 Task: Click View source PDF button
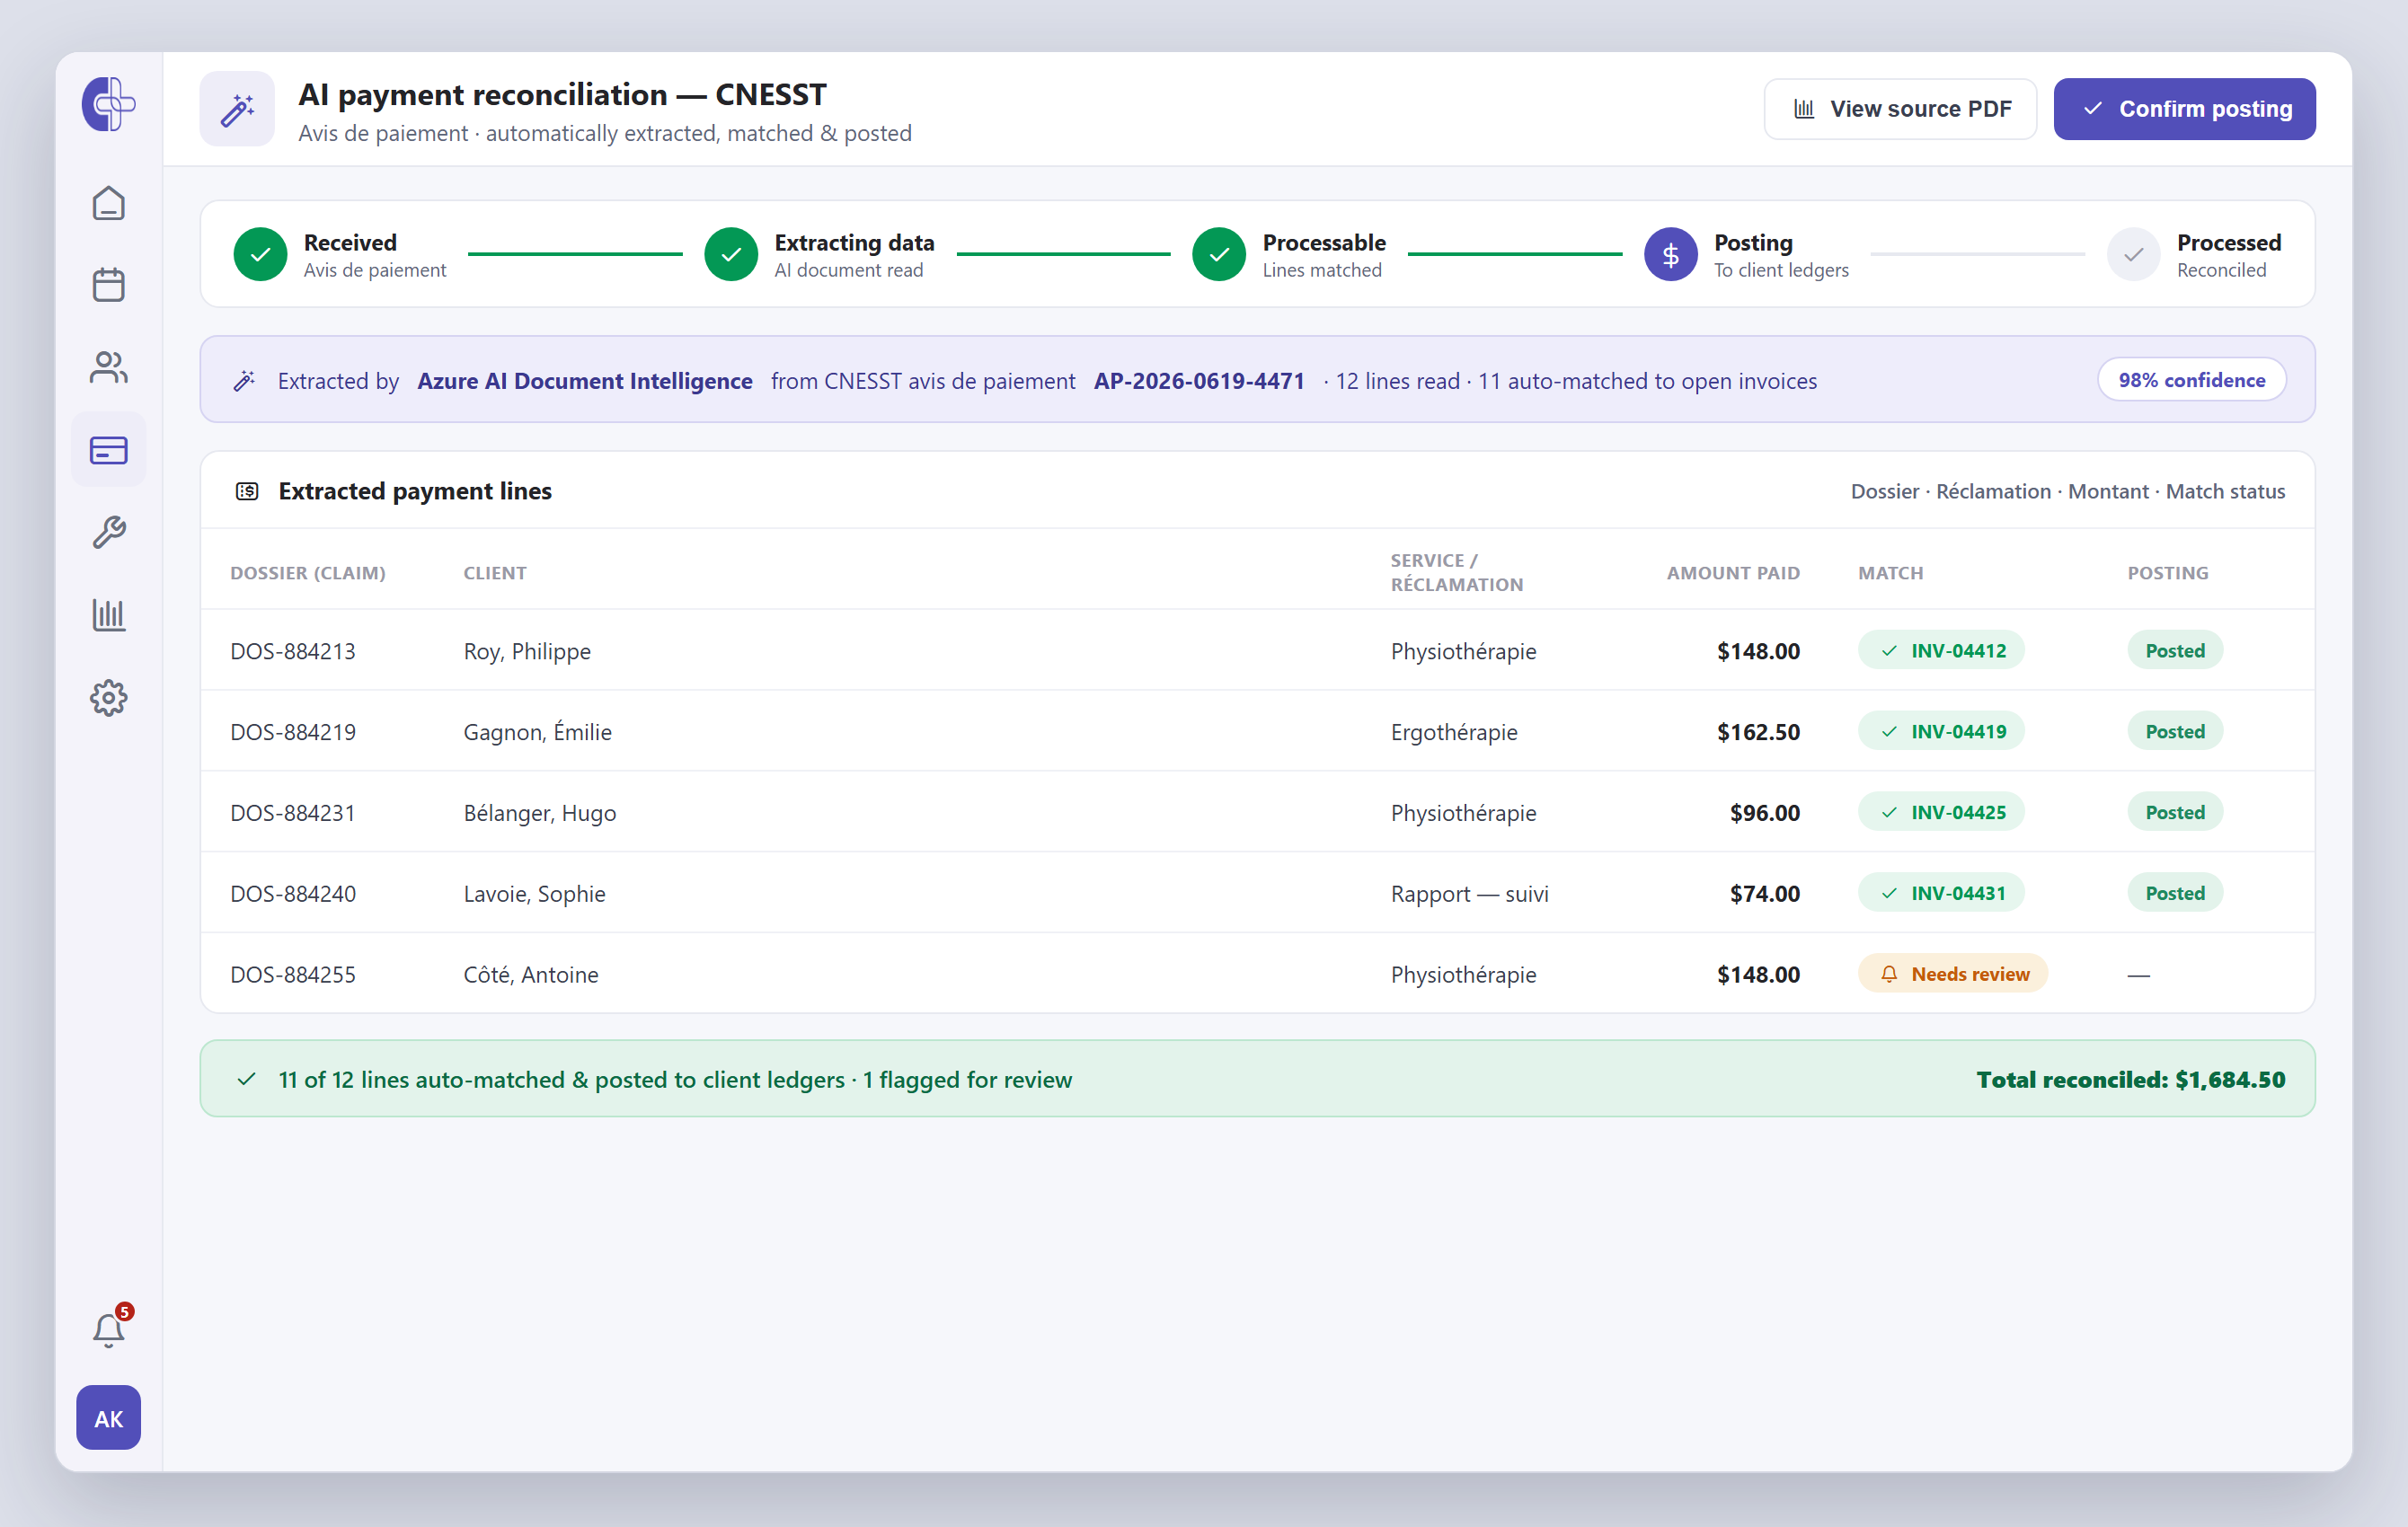coord(1900,108)
